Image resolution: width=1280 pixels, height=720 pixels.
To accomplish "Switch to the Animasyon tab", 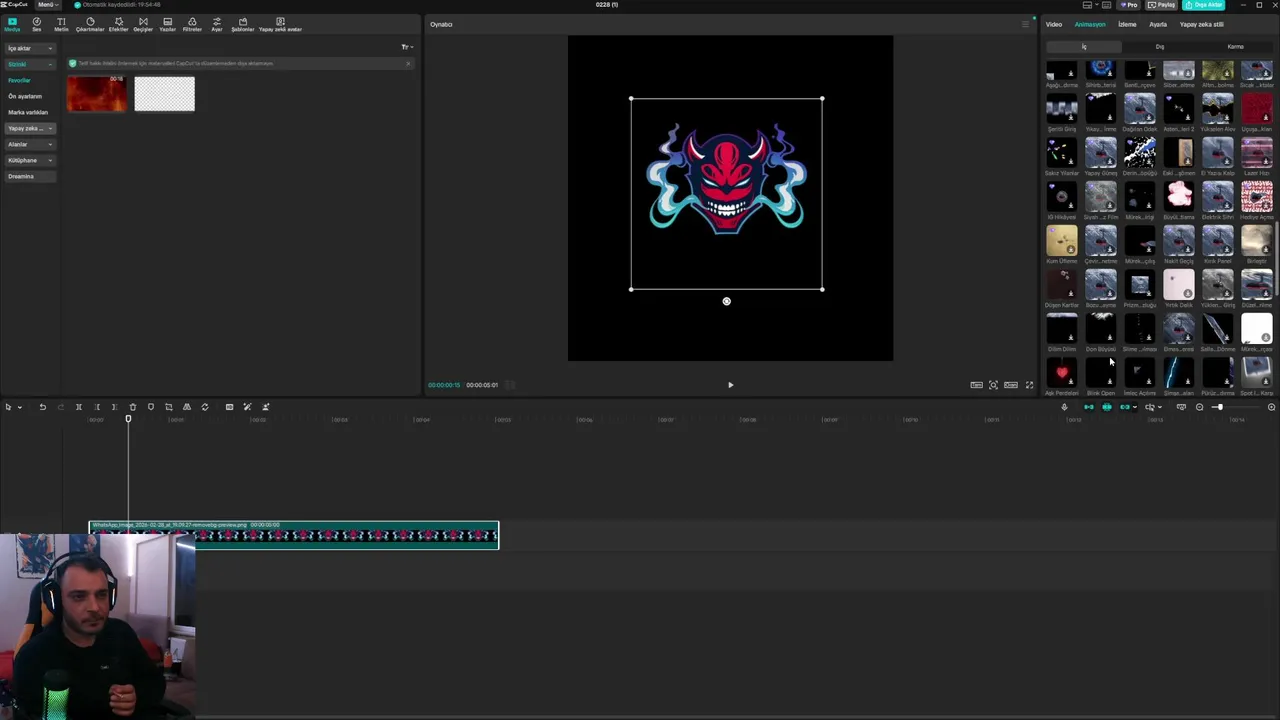I will pos(1090,24).
